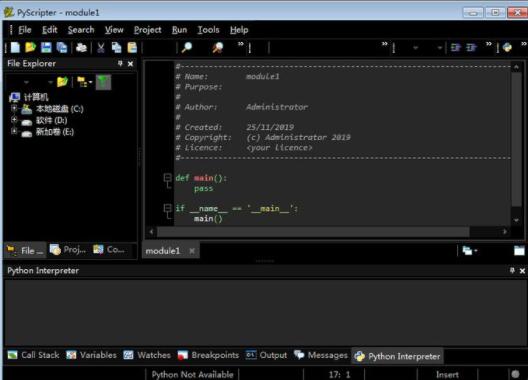Switch to the Variables tab
Image resolution: width=528 pixels, height=380 pixels.
[91, 355]
